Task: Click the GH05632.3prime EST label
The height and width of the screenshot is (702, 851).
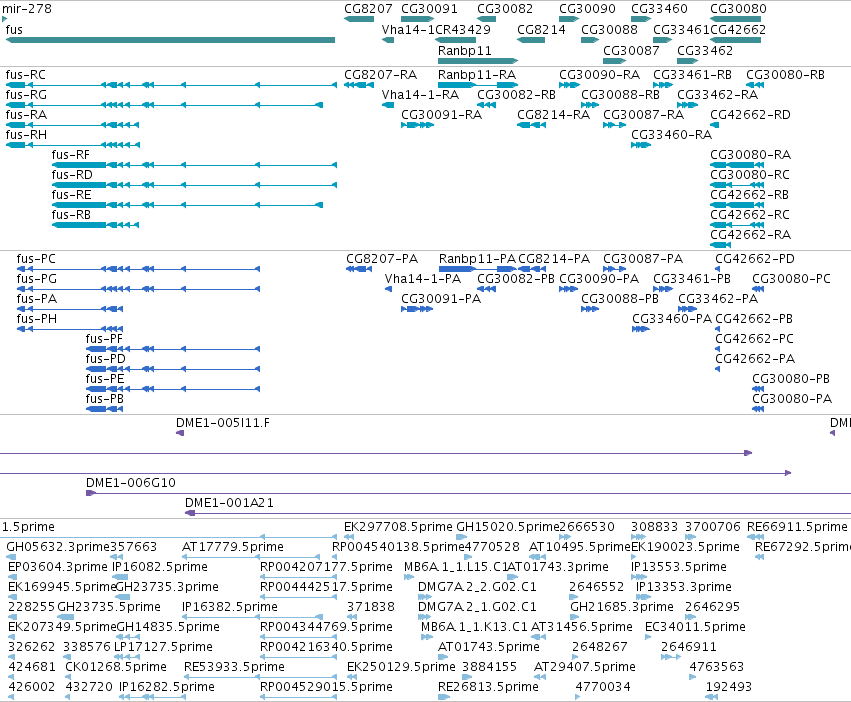Action: pos(58,547)
